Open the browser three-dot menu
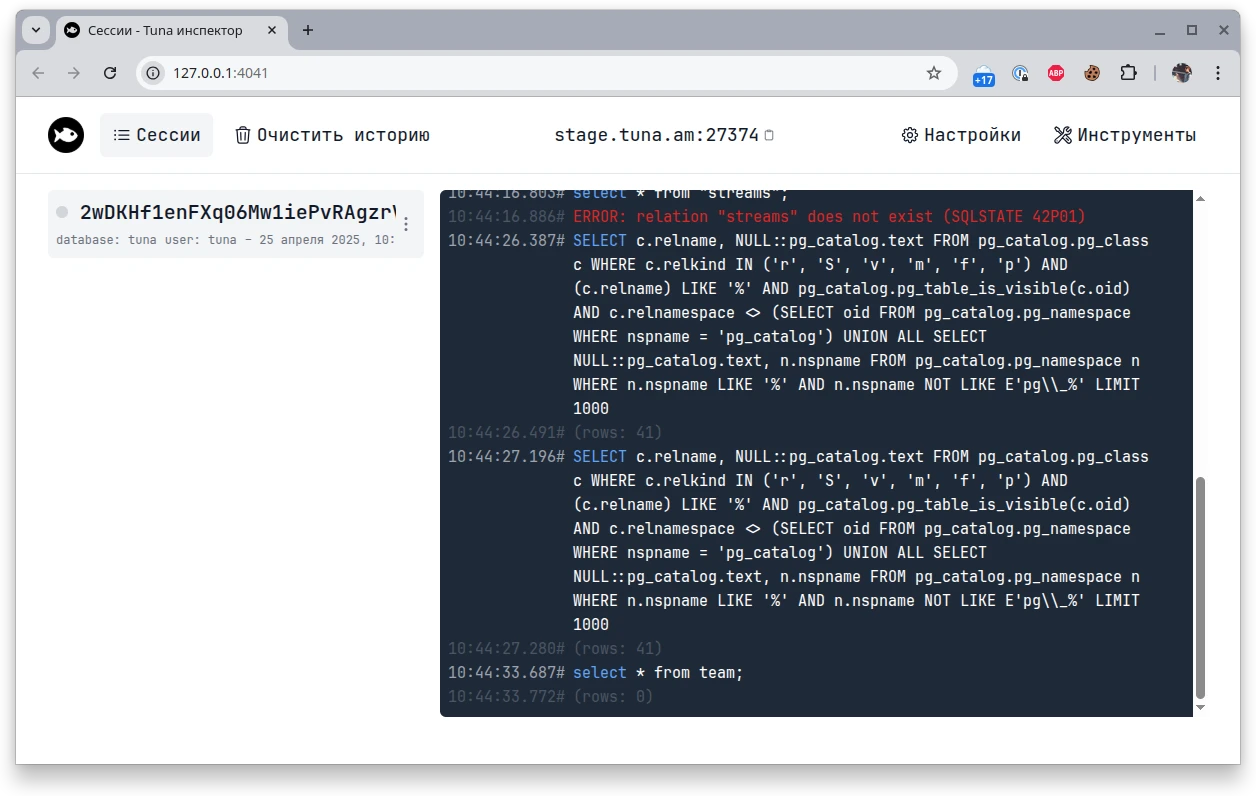This screenshot has width=1256, height=796. (1218, 73)
